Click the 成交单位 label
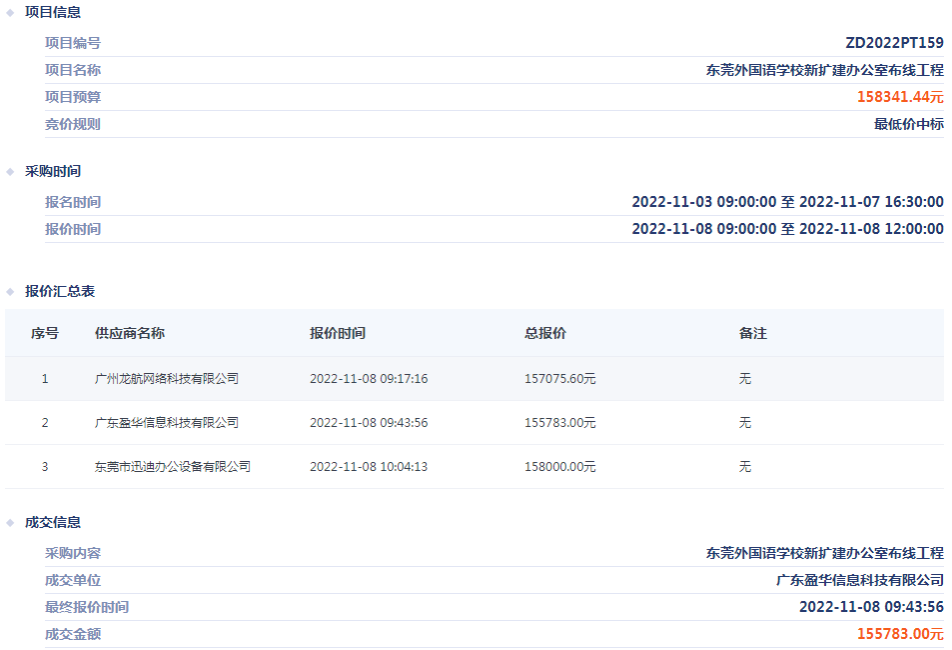The height and width of the screenshot is (650, 952). (x=73, y=580)
